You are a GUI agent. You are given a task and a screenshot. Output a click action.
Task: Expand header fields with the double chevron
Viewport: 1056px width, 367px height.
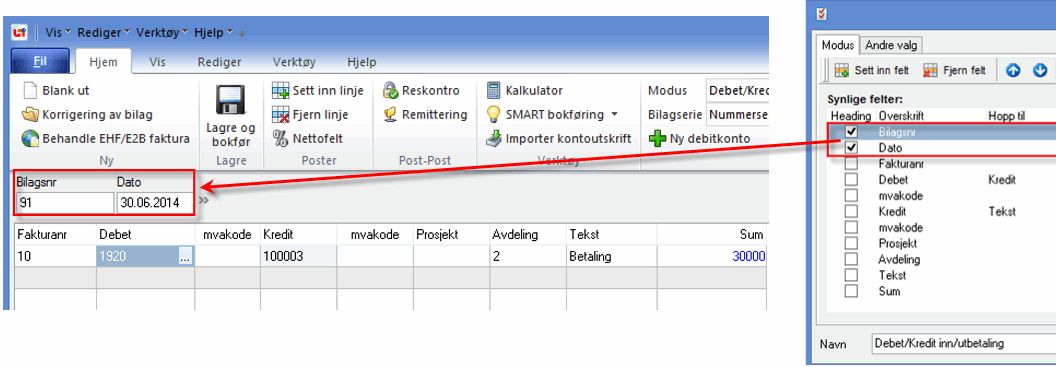tap(204, 200)
